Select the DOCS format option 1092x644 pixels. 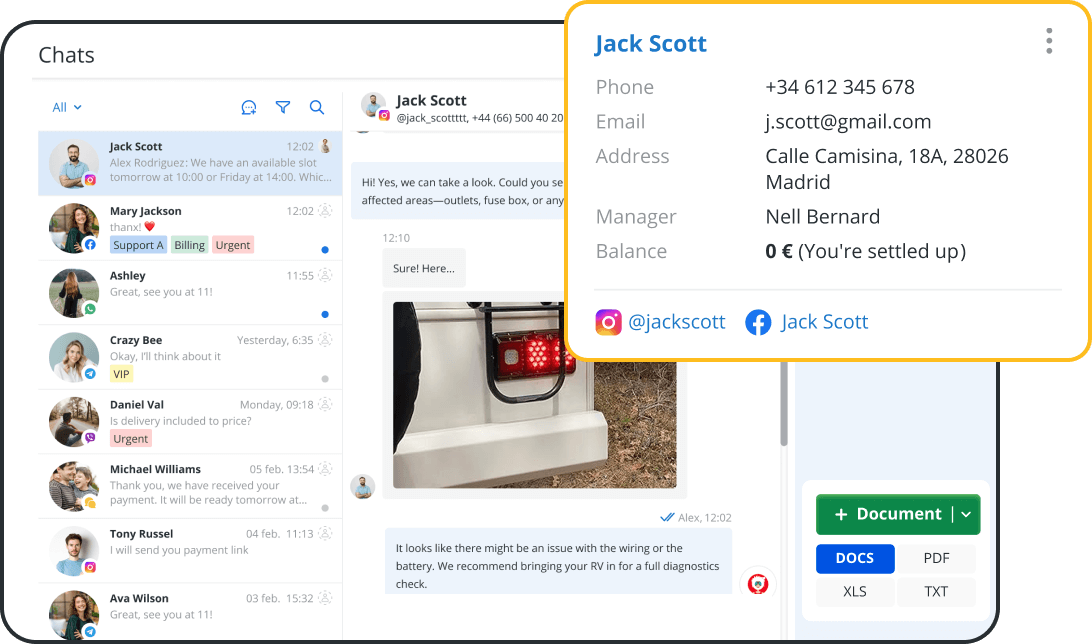tap(854, 559)
